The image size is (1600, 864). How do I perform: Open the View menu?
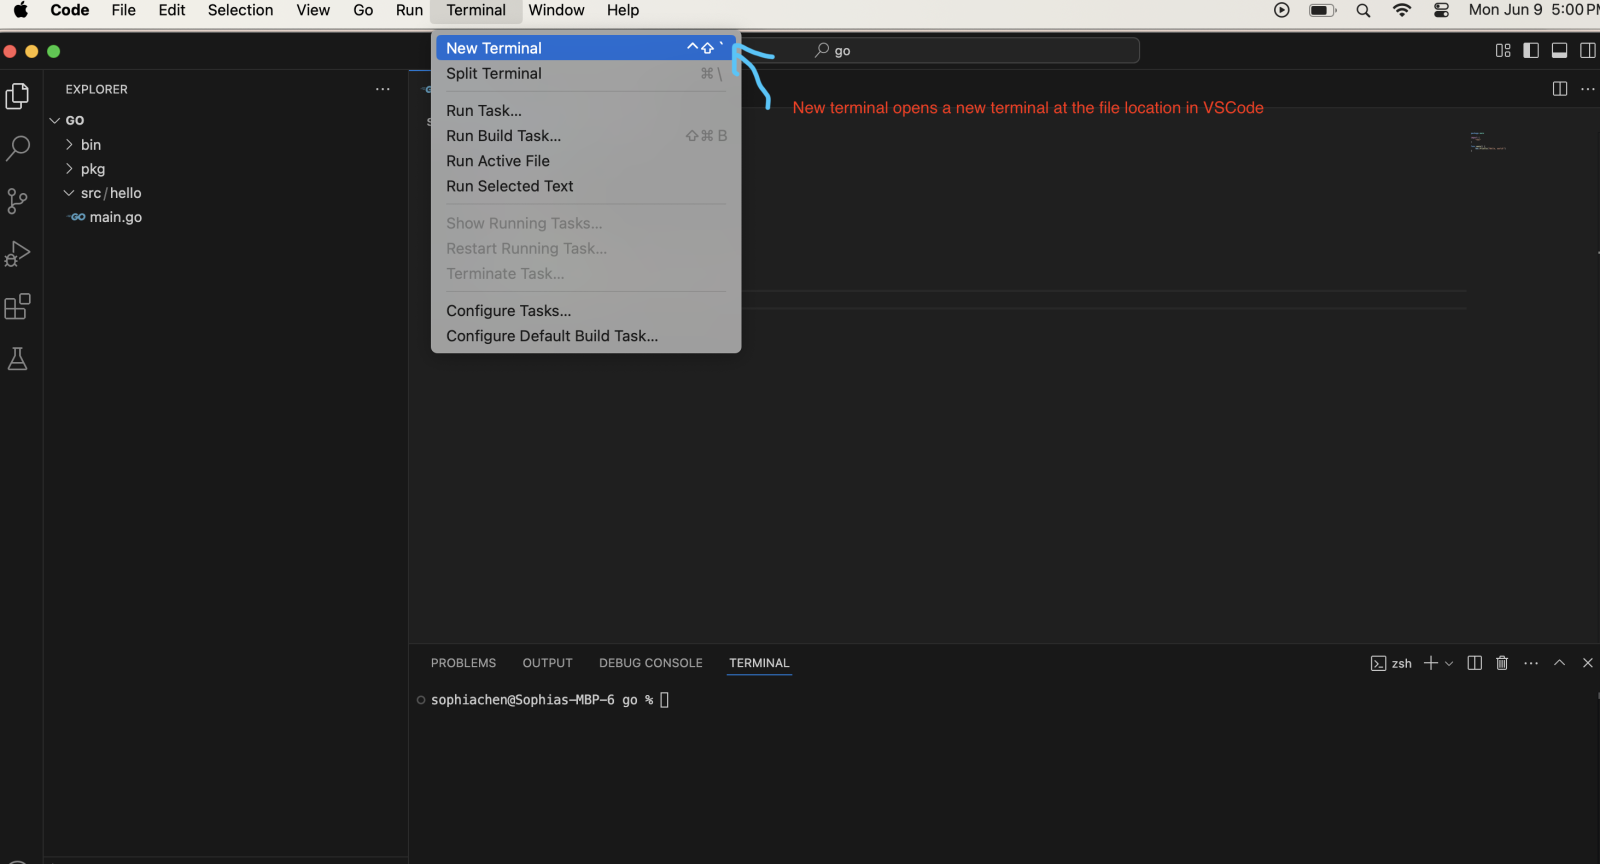[x=313, y=10]
